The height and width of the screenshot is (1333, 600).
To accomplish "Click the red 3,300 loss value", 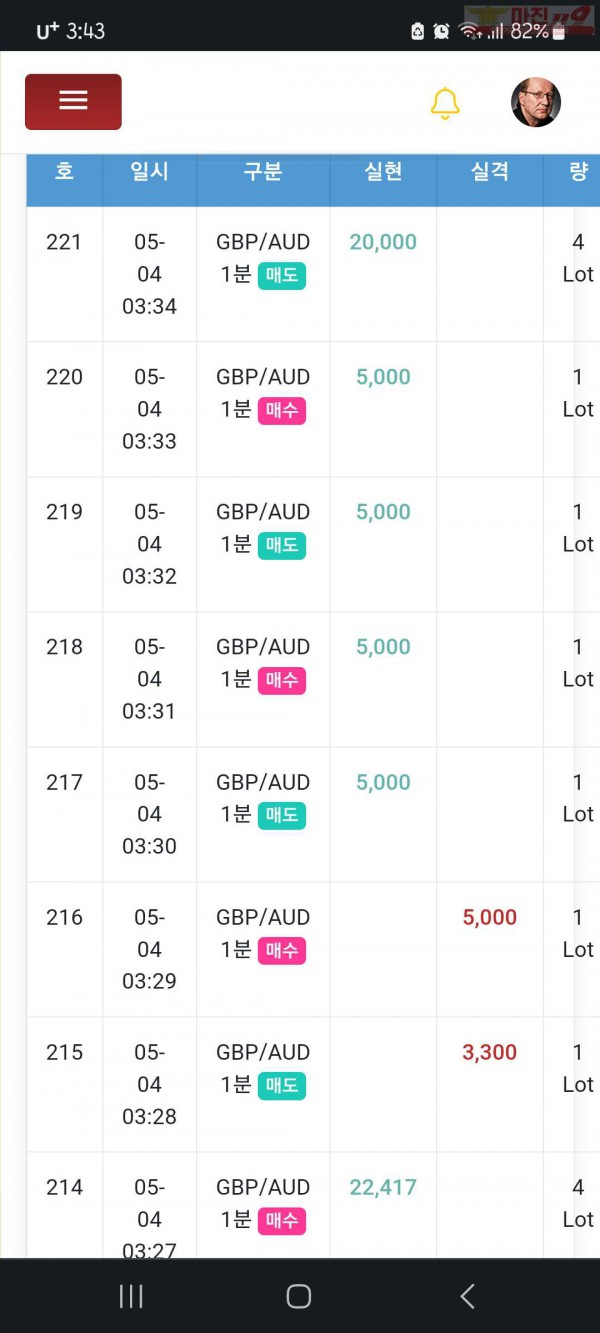I will coord(490,1052).
